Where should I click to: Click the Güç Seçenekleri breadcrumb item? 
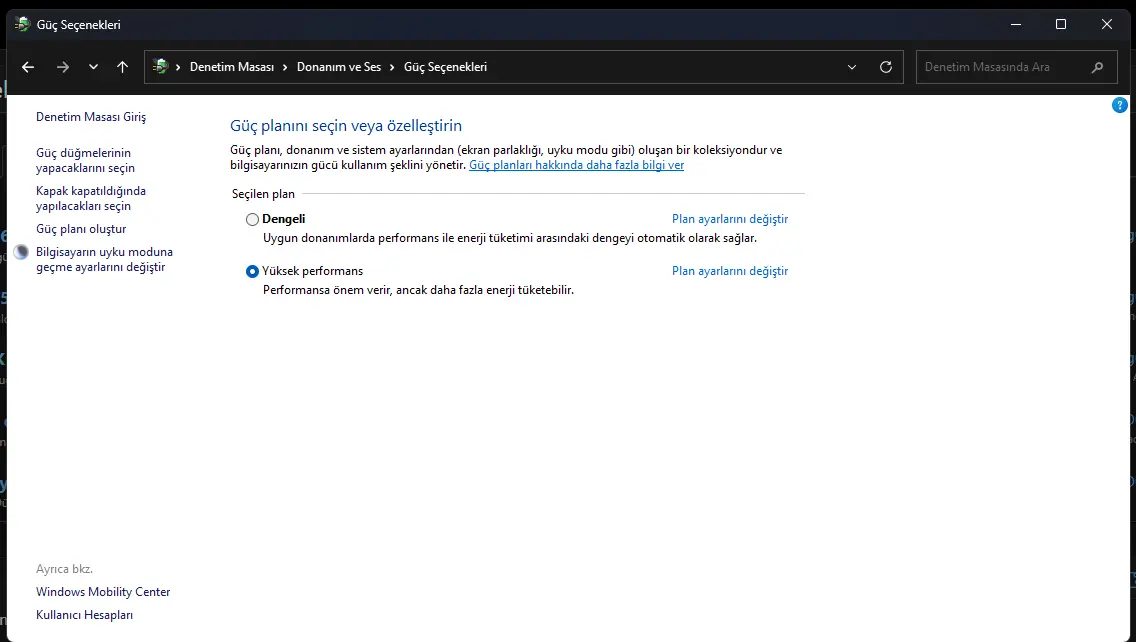[446, 67]
